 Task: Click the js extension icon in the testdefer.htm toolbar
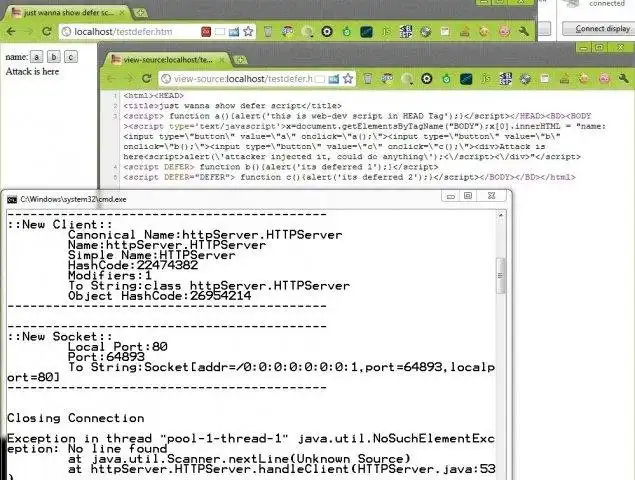386,31
